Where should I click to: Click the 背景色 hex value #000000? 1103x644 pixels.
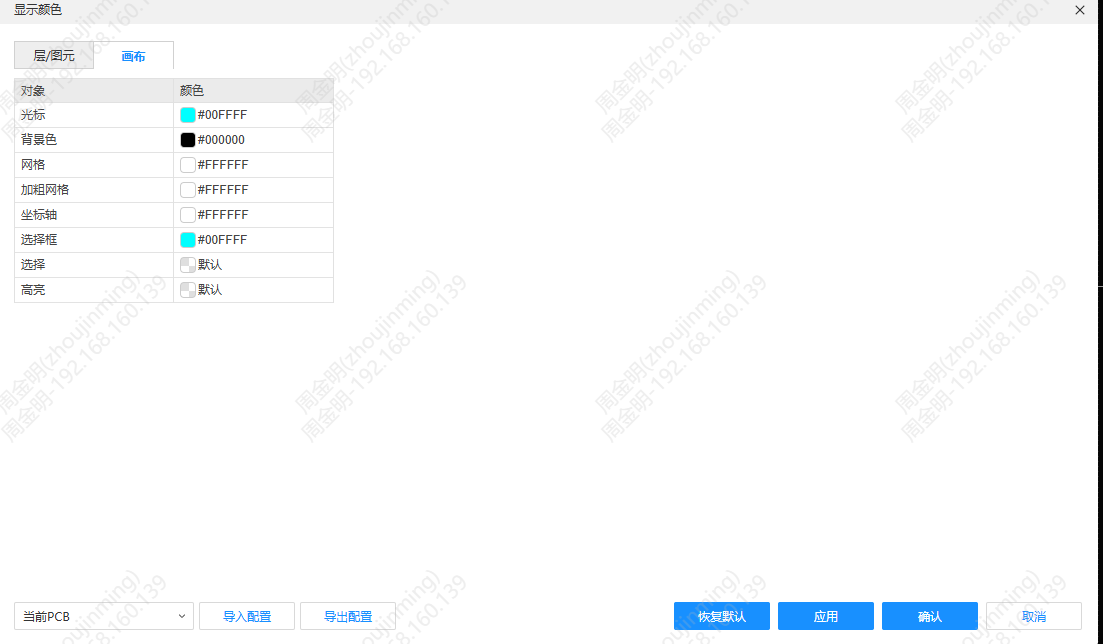click(221, 140)
